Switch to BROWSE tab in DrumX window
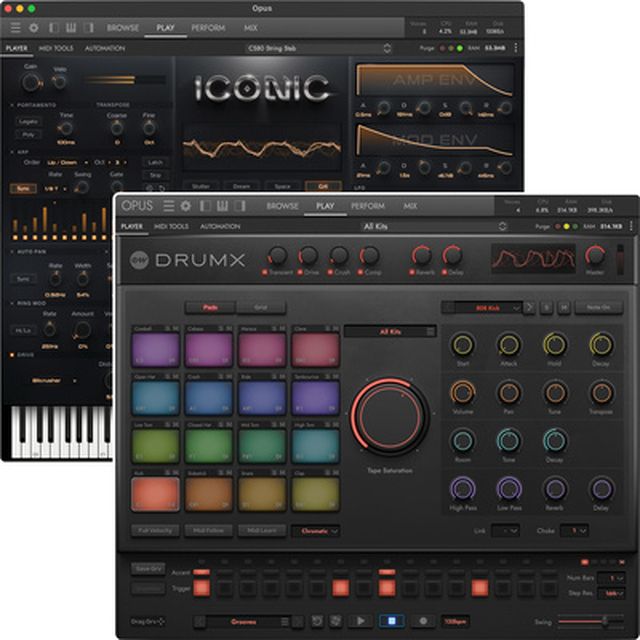 click(x=282, y=206)
